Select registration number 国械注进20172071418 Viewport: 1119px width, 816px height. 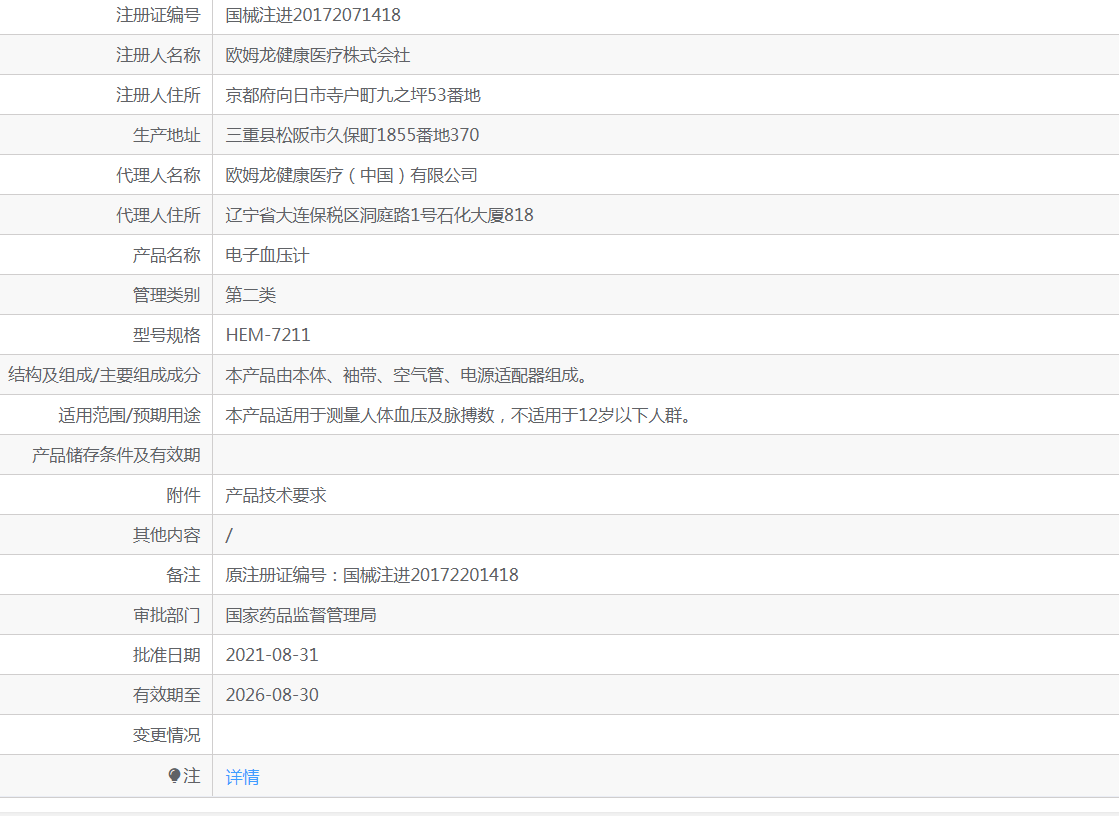(x=313, y=15)
